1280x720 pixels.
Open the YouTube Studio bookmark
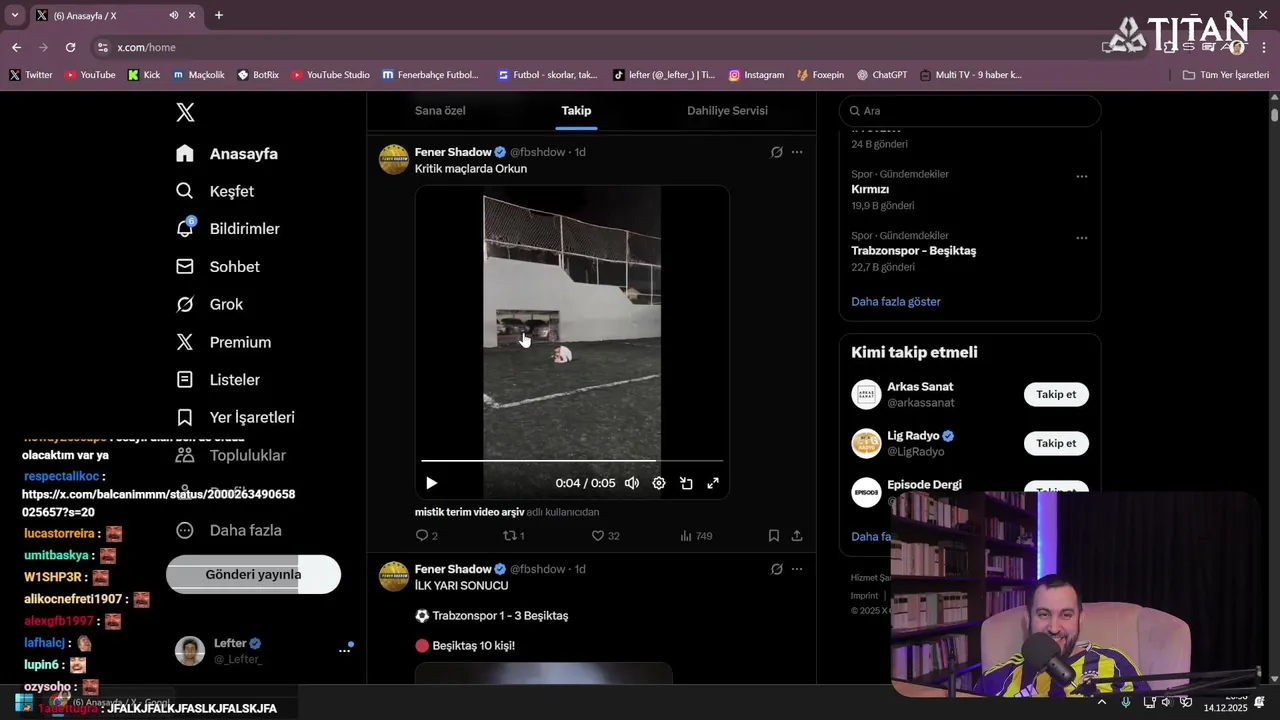point(331,75)
